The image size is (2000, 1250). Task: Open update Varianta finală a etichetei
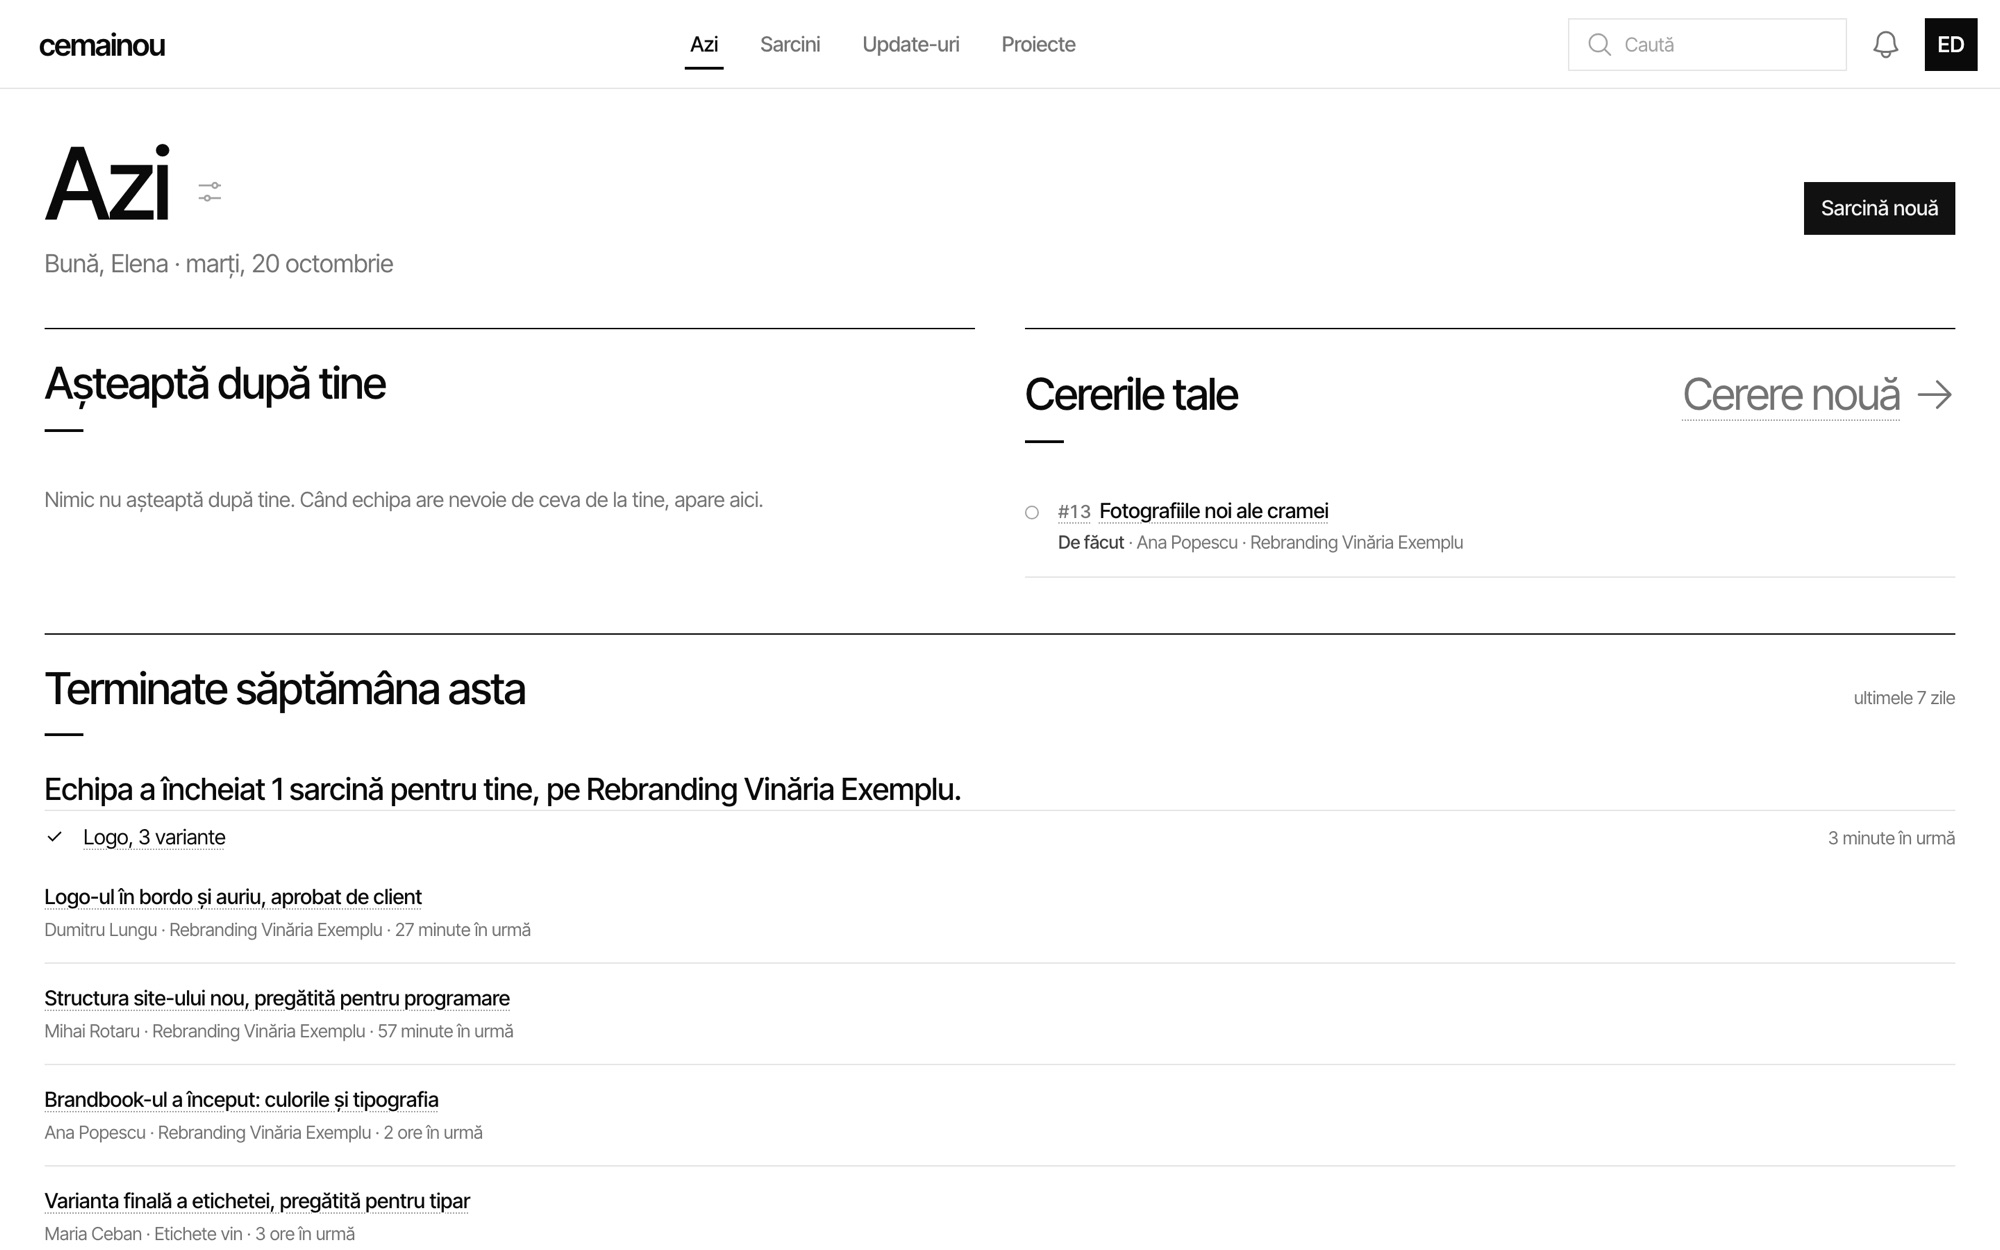[257, 1201]
